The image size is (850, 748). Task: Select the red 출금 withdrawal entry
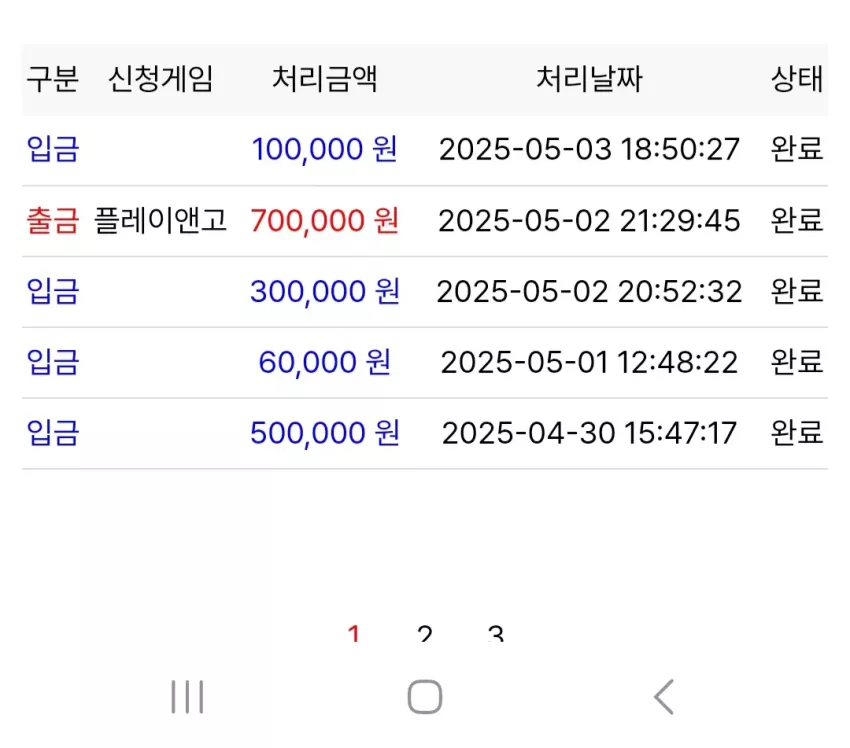tap(53, 221)
